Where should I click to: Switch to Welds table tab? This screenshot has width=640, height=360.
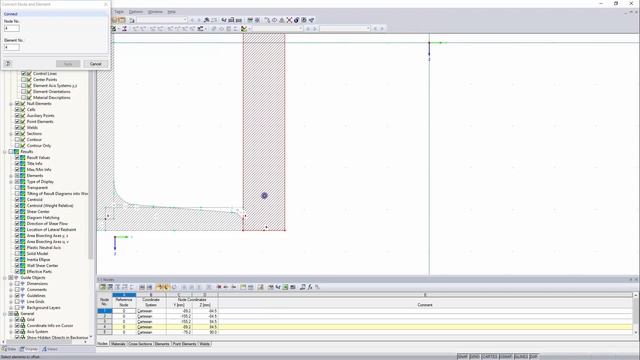204,344
